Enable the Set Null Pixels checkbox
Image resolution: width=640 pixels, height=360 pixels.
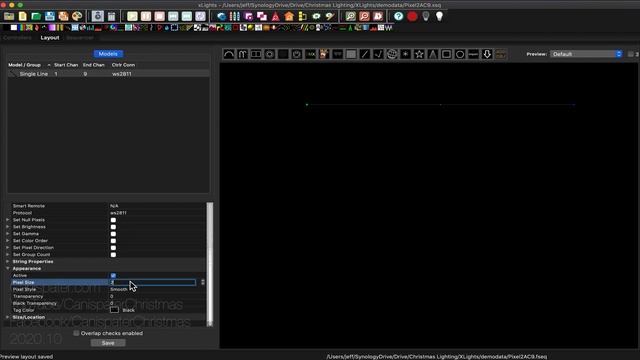[x=113, y=220]
